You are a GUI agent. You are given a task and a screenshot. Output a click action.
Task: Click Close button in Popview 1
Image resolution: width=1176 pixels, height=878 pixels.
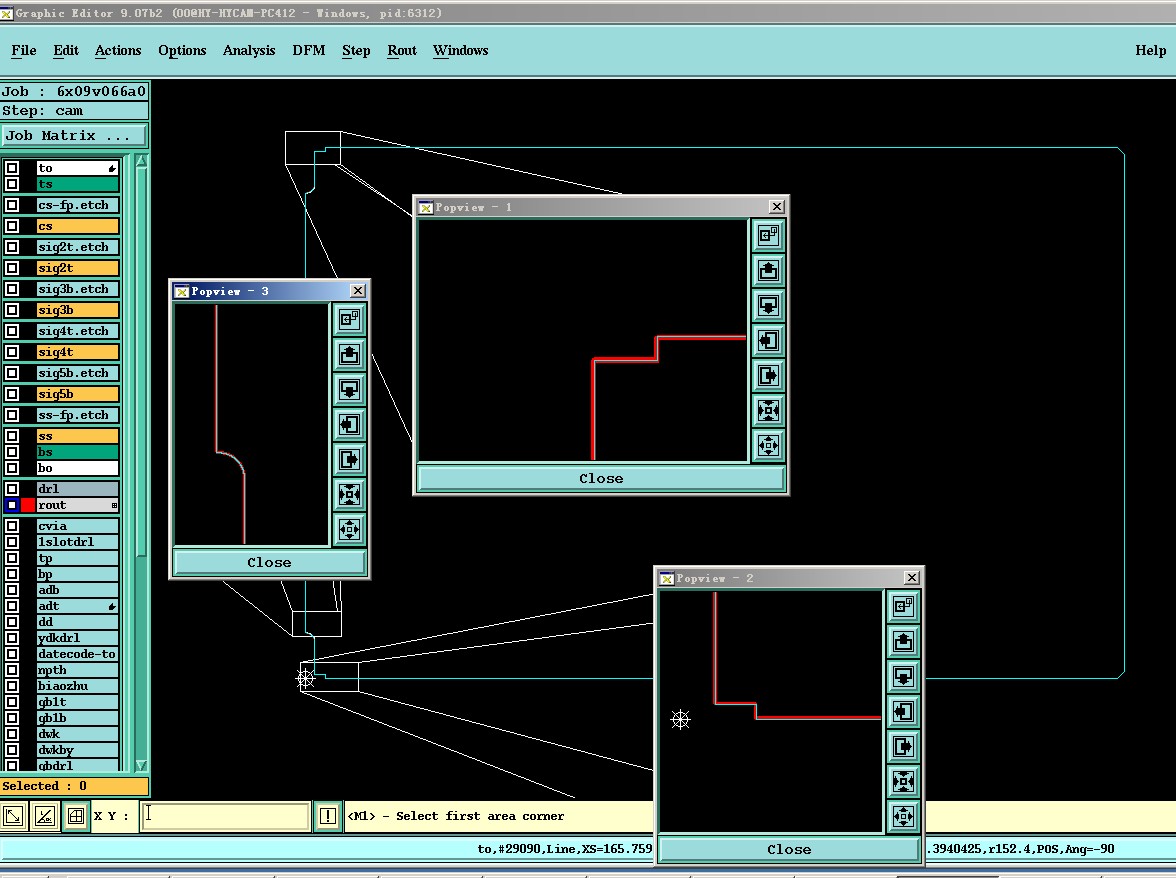602,478
